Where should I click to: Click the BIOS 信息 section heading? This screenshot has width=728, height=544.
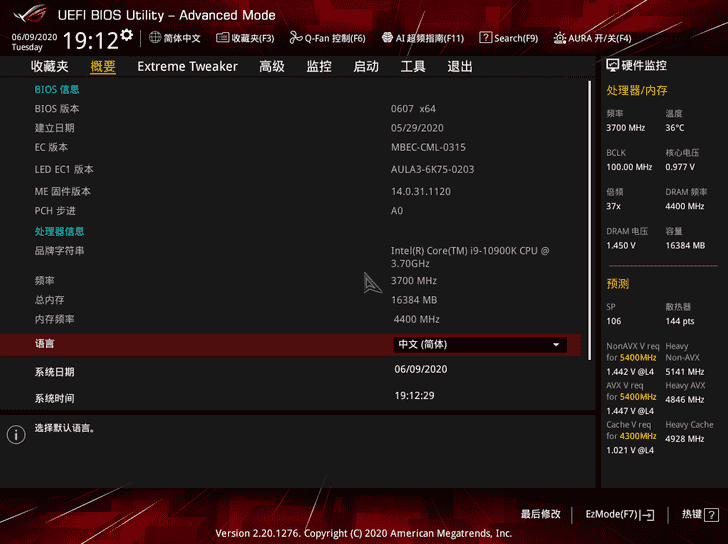tap(57, 89)
